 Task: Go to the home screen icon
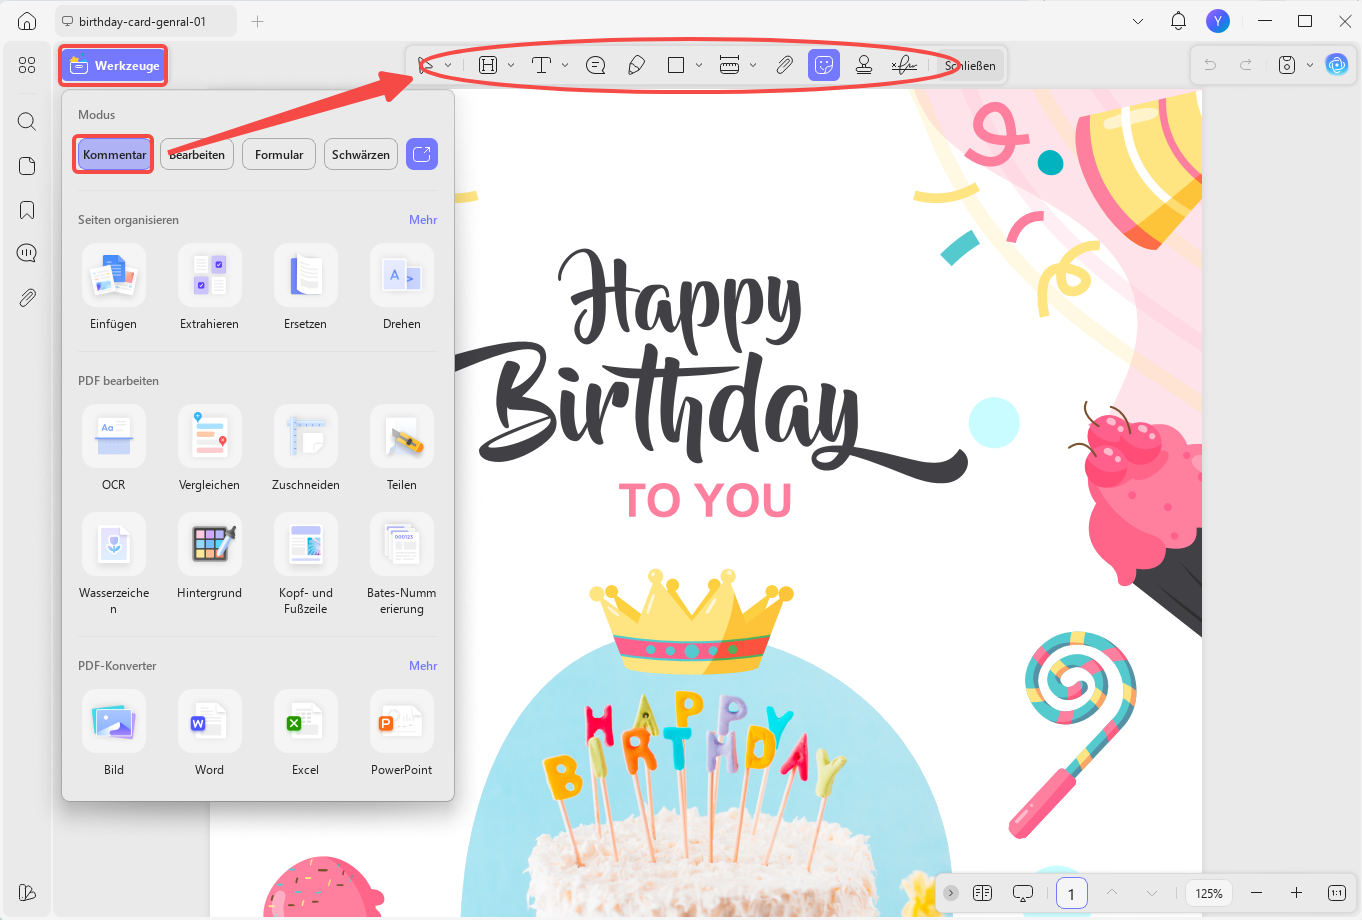27,21
